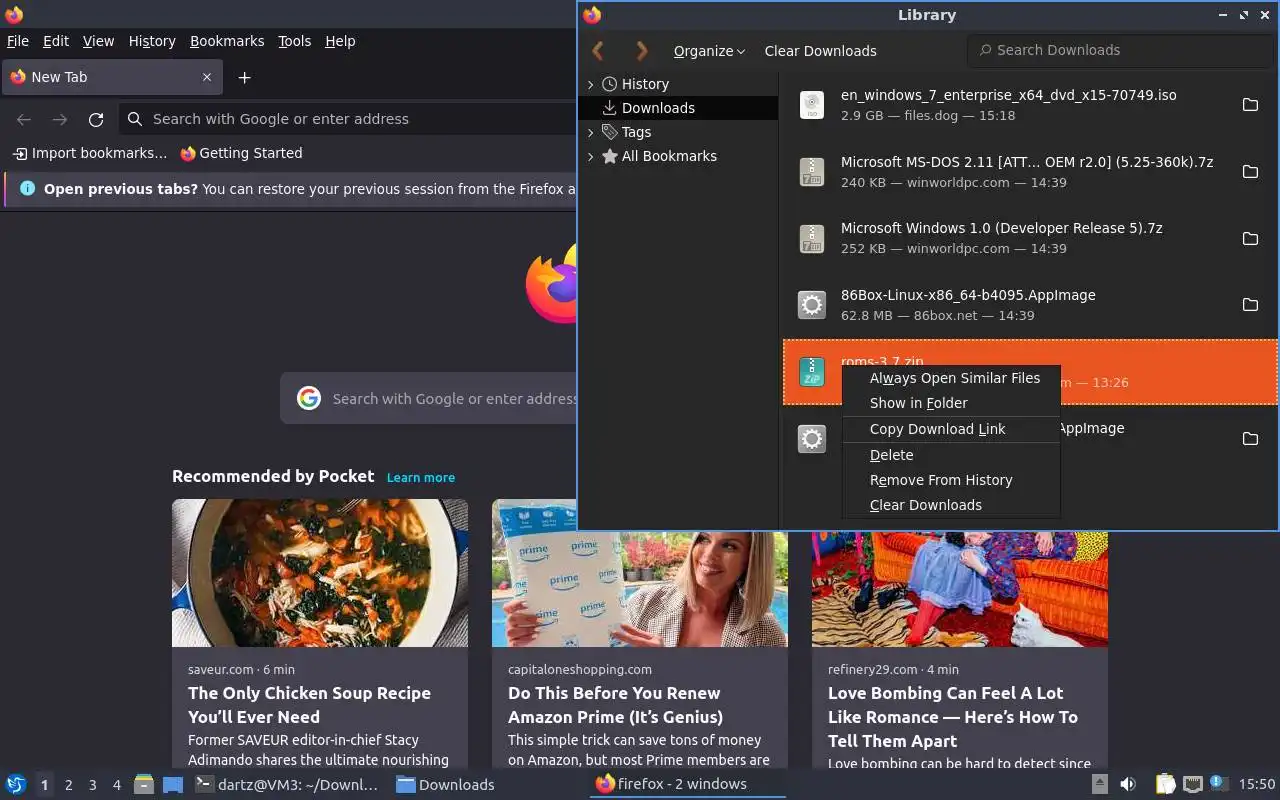Choose Show in Folder from context menu
The width and height of the screenshot is (1280, 800).
[951, 403]
